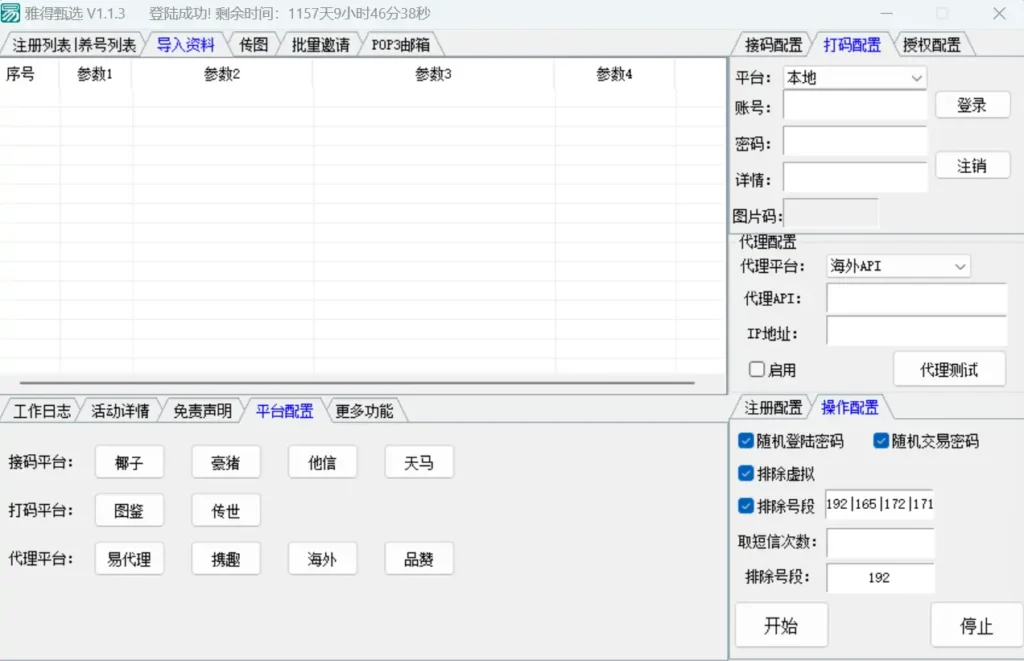The image size is (1024, 661).
Task: Click the 参数3 column header
Action: [x=434, y=74]
